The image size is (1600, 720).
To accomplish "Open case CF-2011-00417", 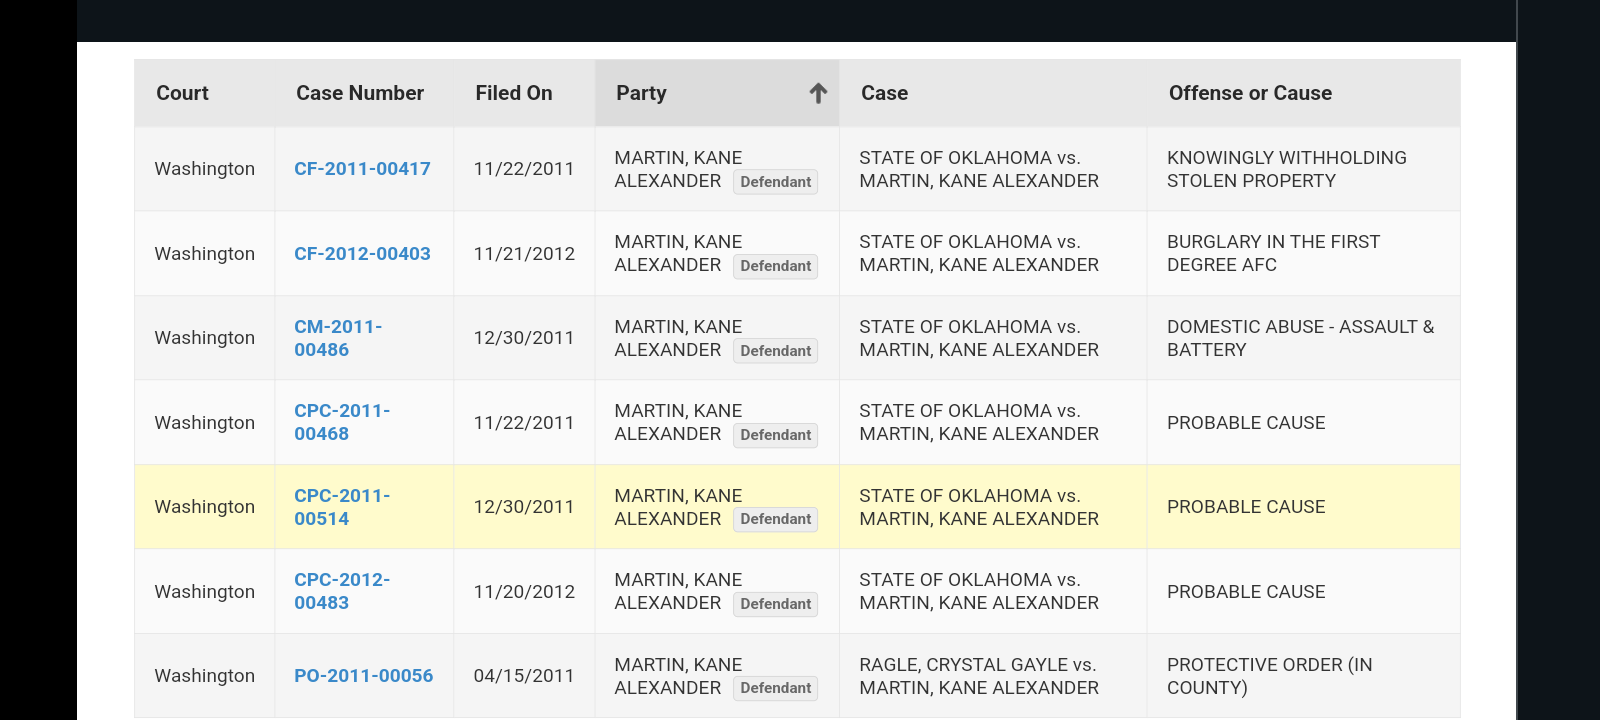I will point(362,169).
